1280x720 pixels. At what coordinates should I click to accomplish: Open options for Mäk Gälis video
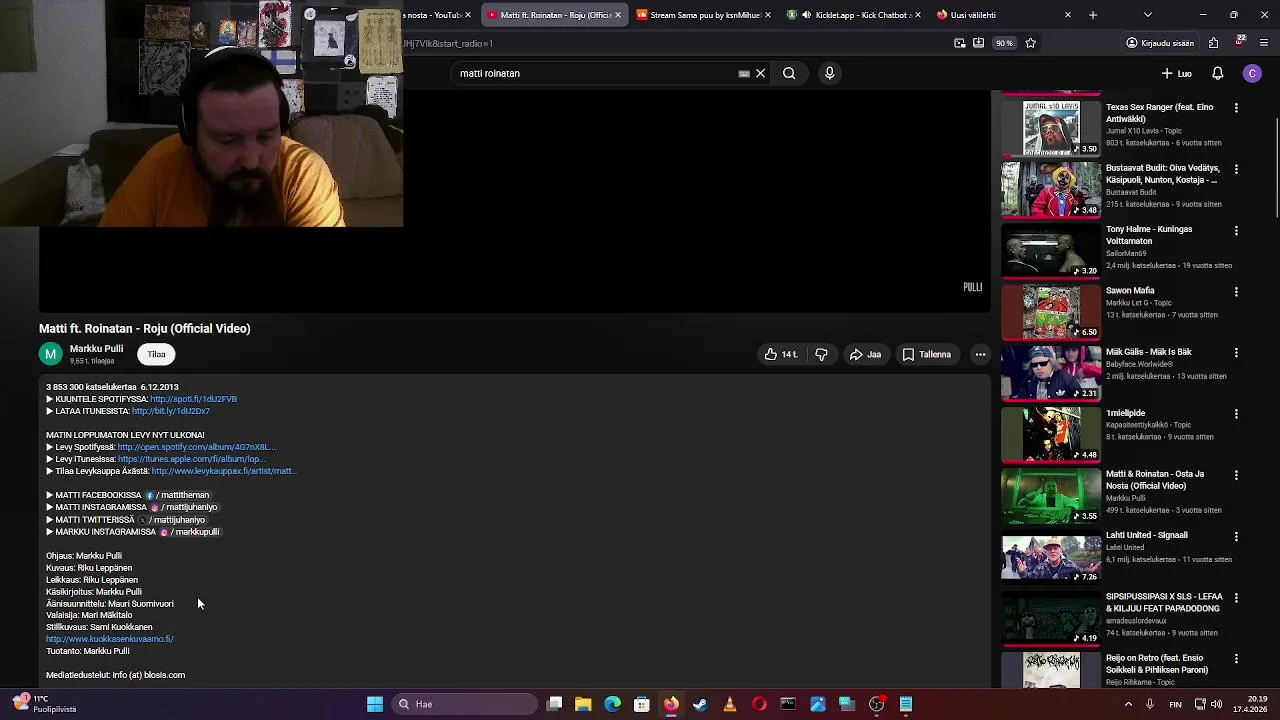click(1236, 353)
